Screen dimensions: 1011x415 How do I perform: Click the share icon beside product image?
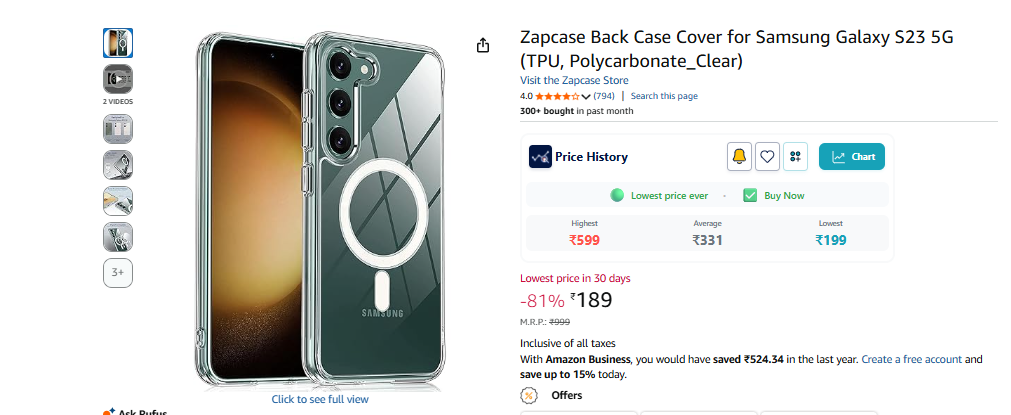(483, 46)
